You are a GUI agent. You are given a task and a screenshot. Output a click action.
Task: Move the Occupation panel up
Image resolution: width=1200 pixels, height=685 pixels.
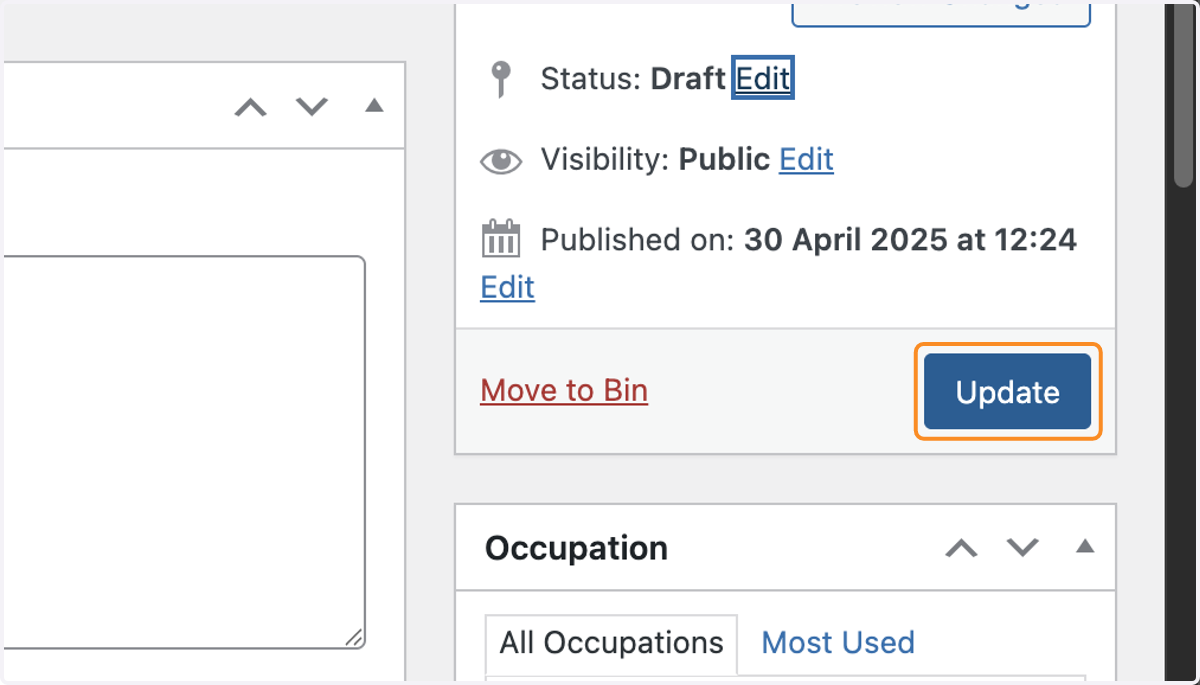(961, 547)
